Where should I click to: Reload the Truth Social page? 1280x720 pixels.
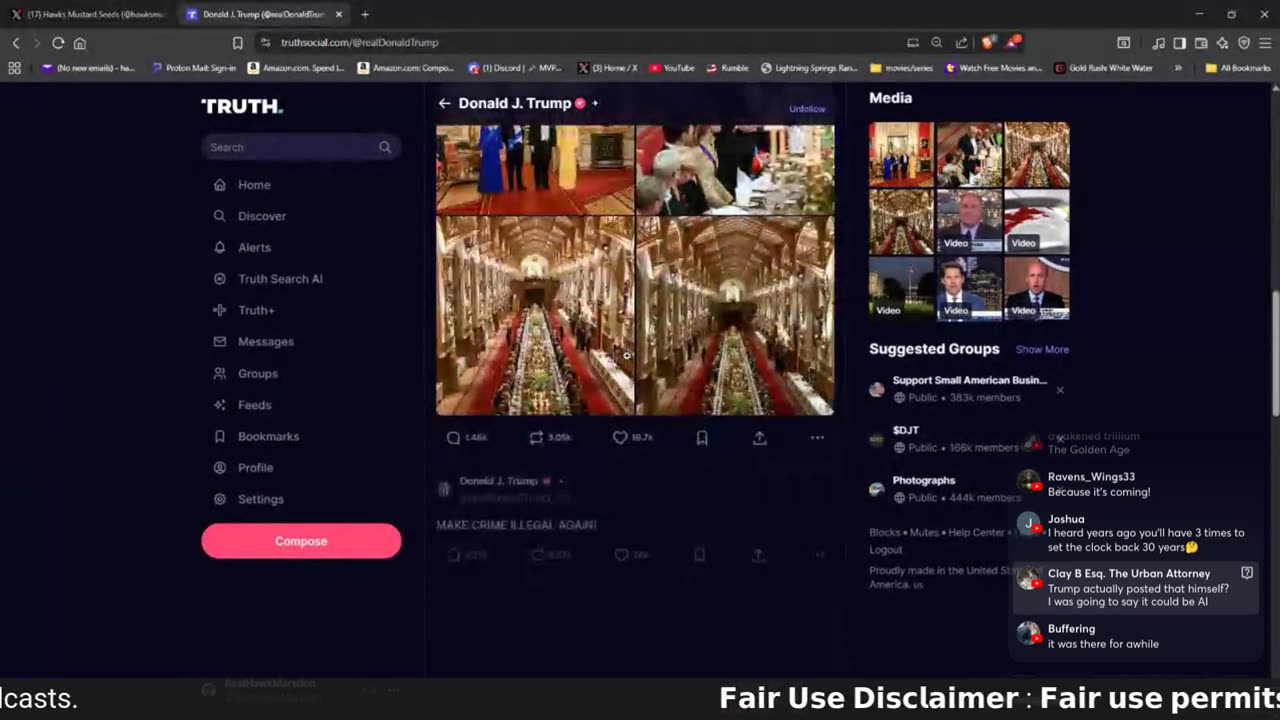(x=58, y=43)
